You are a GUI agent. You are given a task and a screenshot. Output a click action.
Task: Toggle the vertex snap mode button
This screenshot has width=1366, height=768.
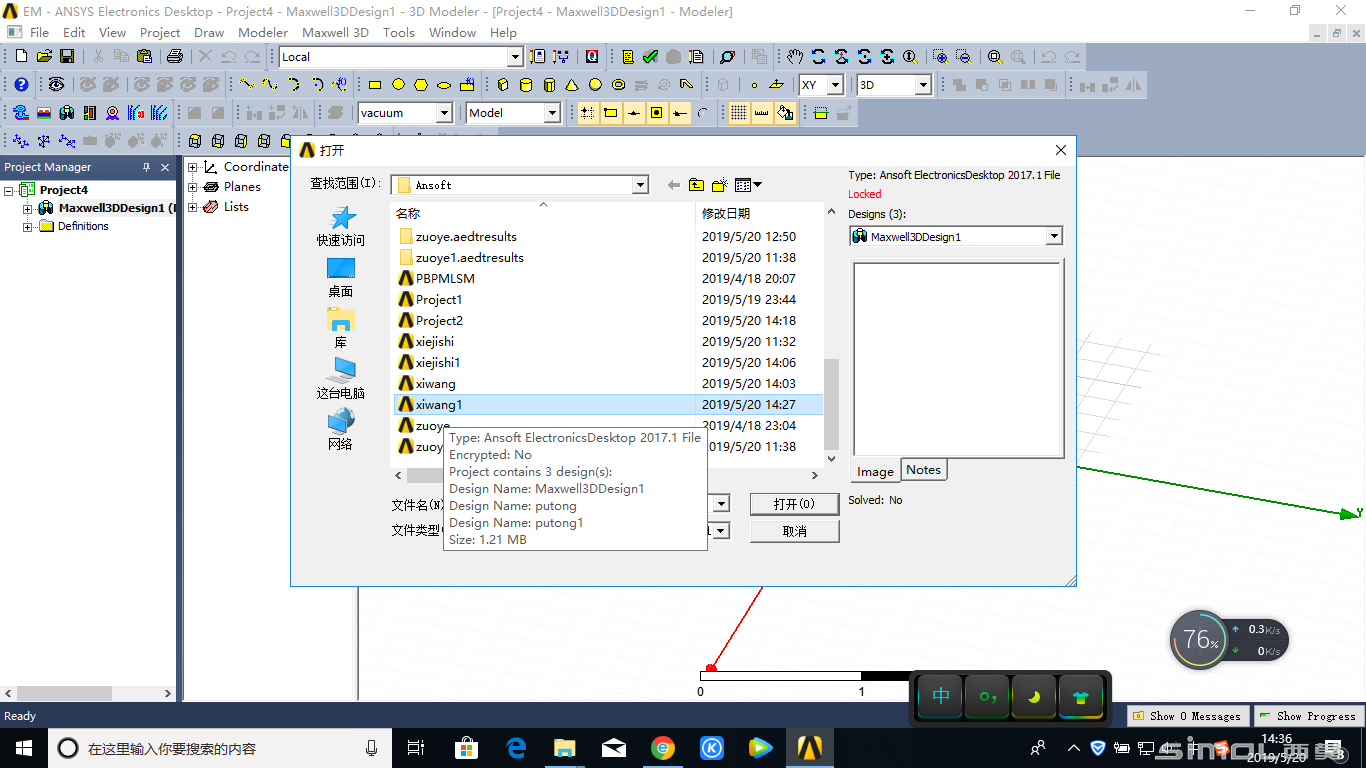click(x=610, y=113)
